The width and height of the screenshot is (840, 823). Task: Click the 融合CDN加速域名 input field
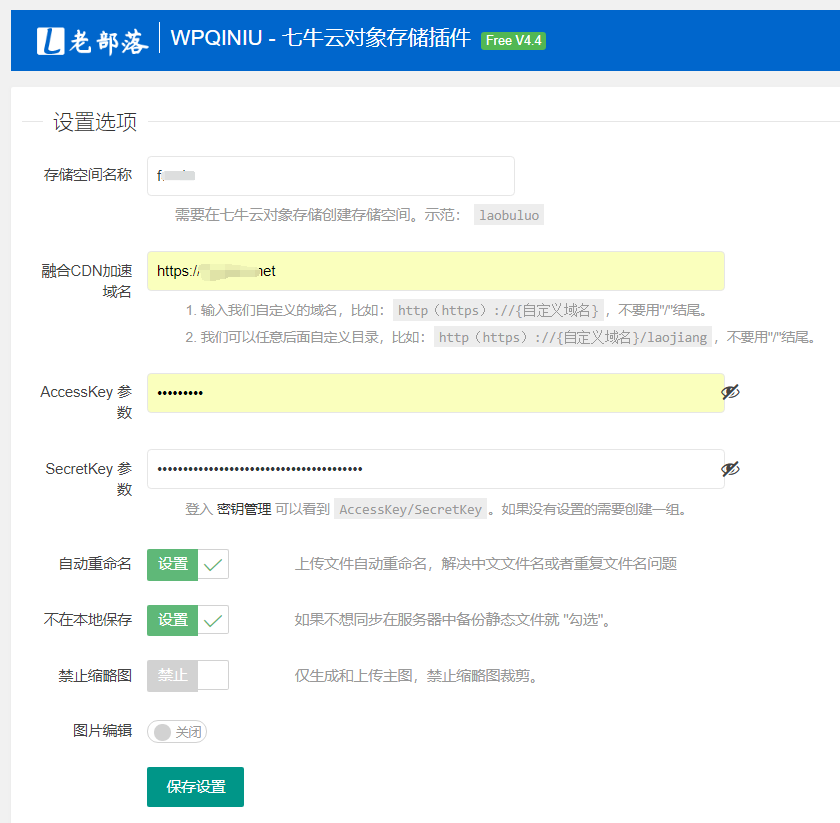click(x=436, y=271)
